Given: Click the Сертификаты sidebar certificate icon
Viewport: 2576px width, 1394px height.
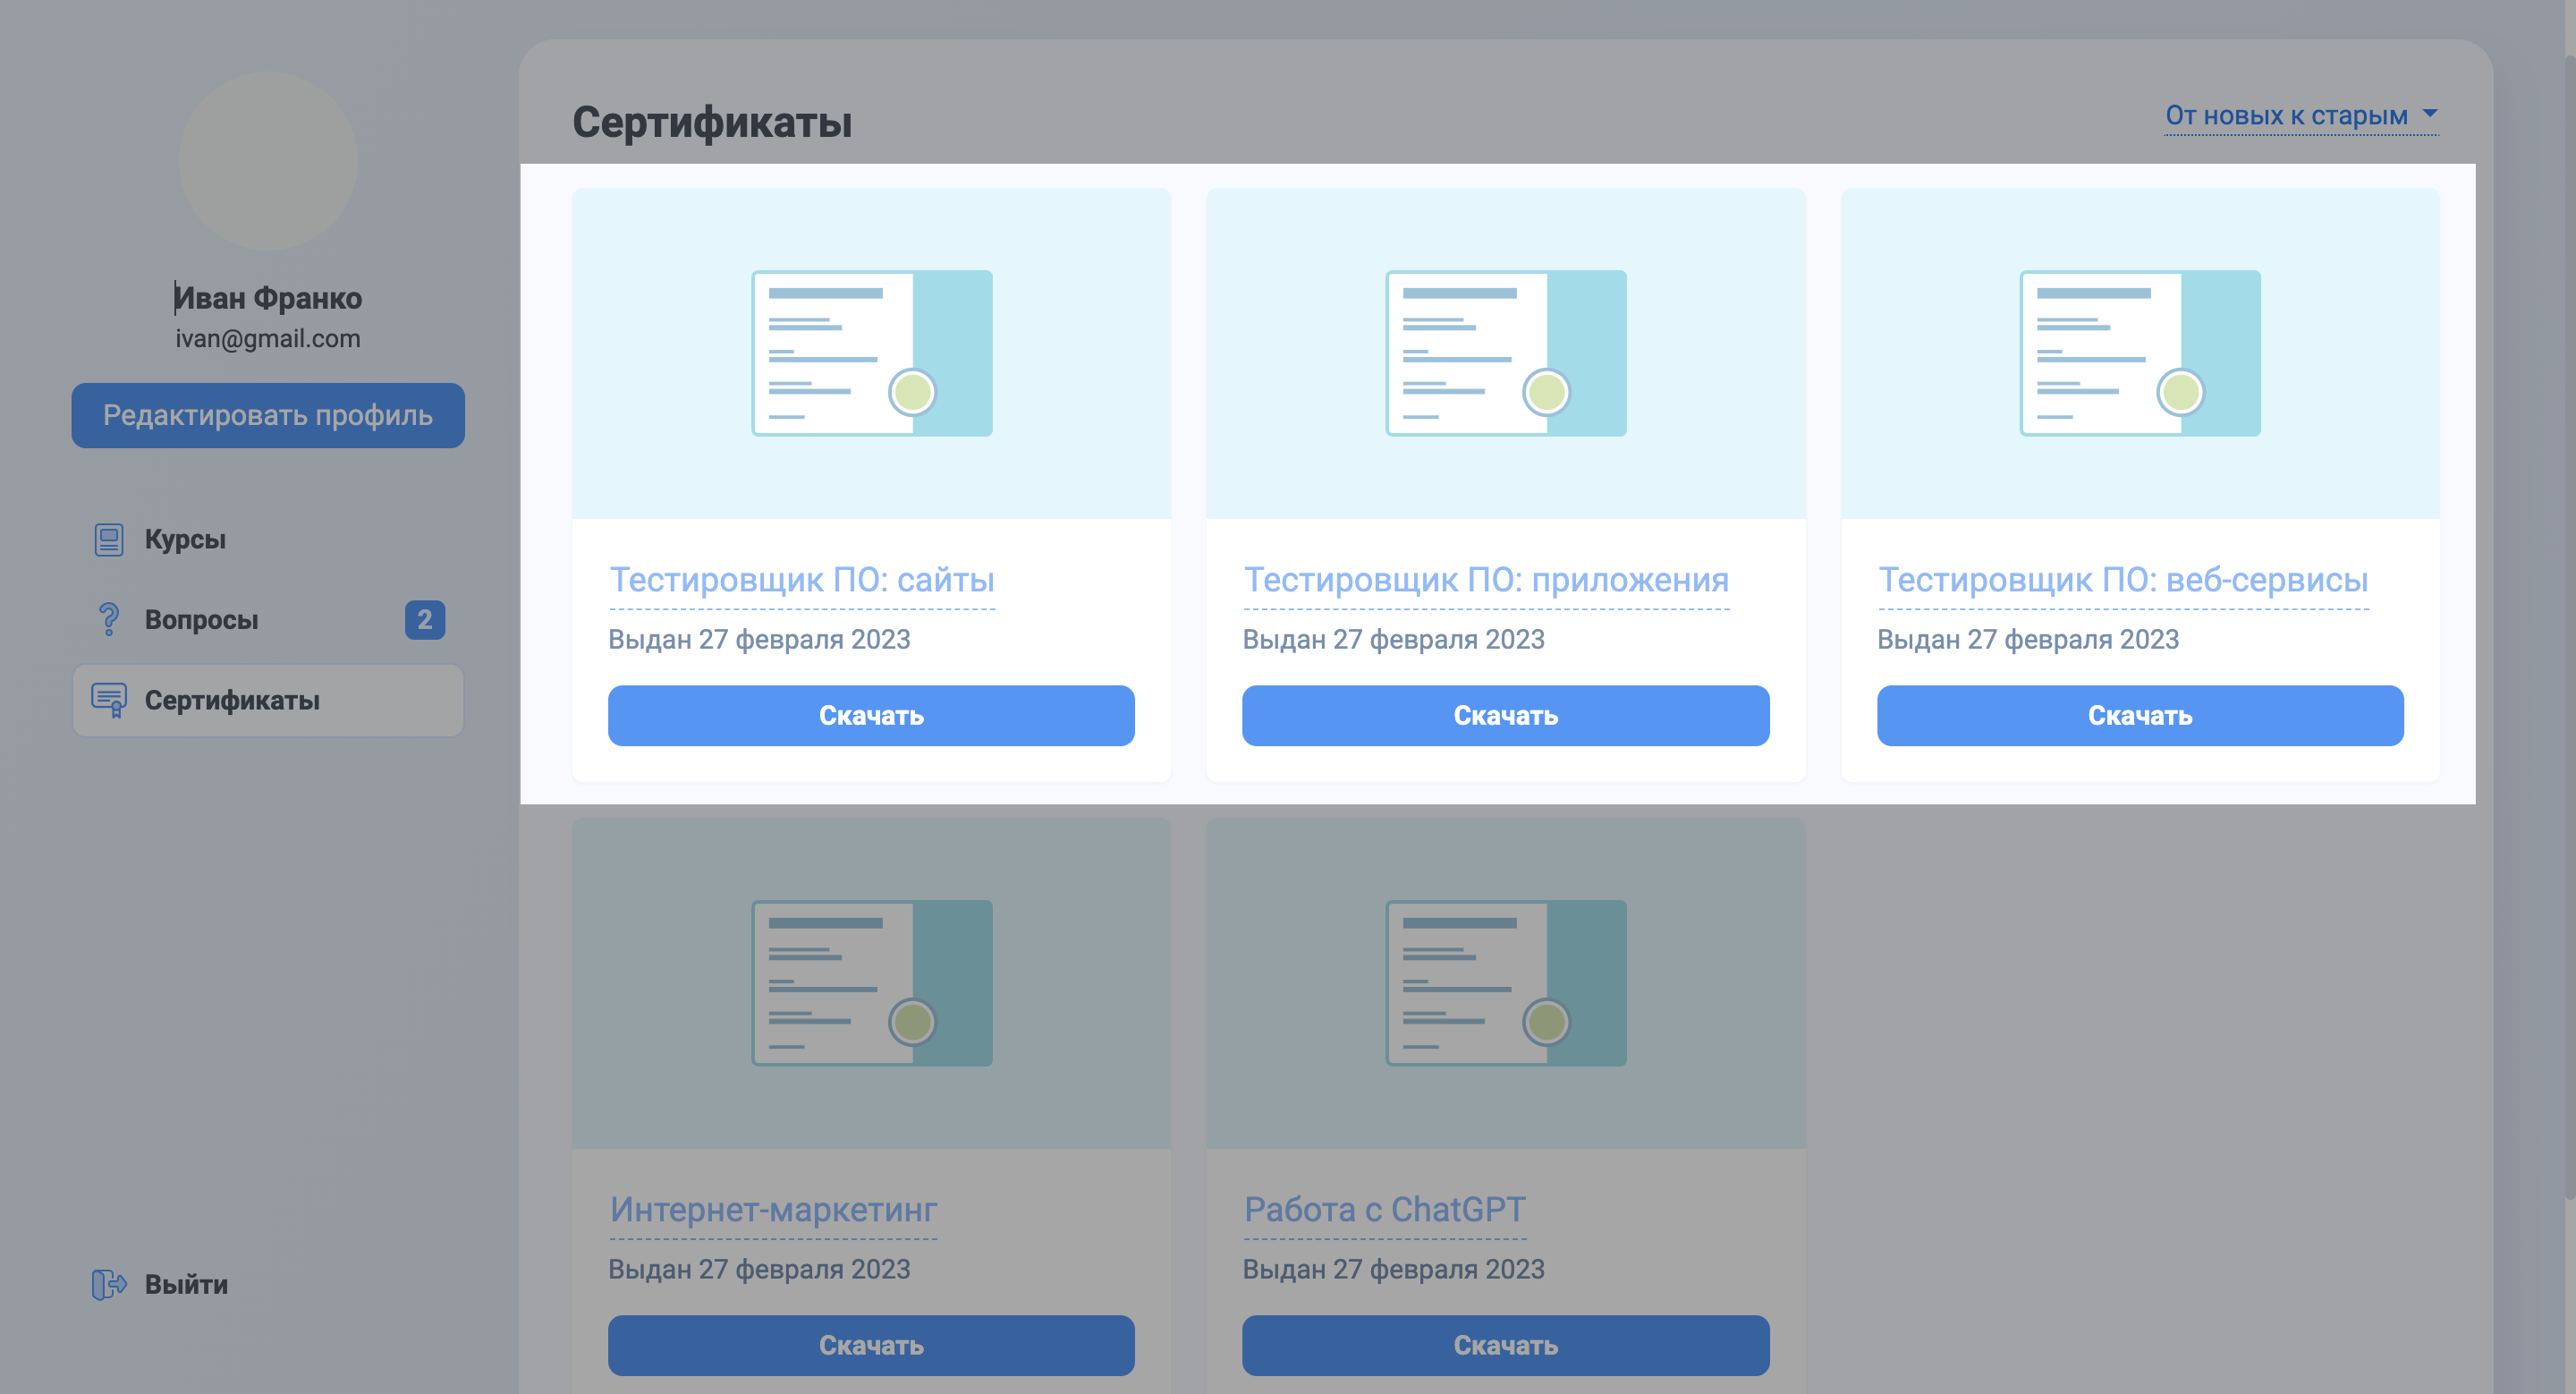Looking at the screenshot, I should (108, 700).
